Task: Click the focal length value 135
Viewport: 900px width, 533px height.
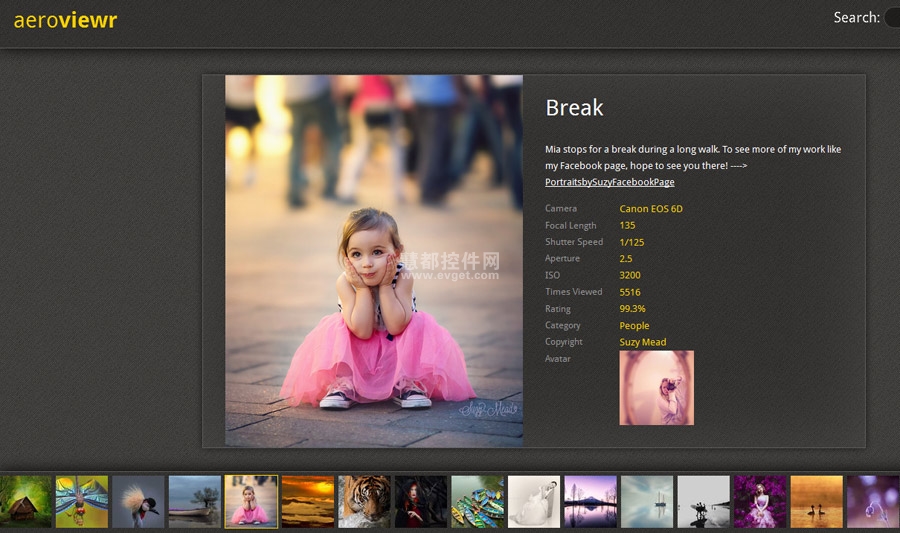Action: point(627,225)
